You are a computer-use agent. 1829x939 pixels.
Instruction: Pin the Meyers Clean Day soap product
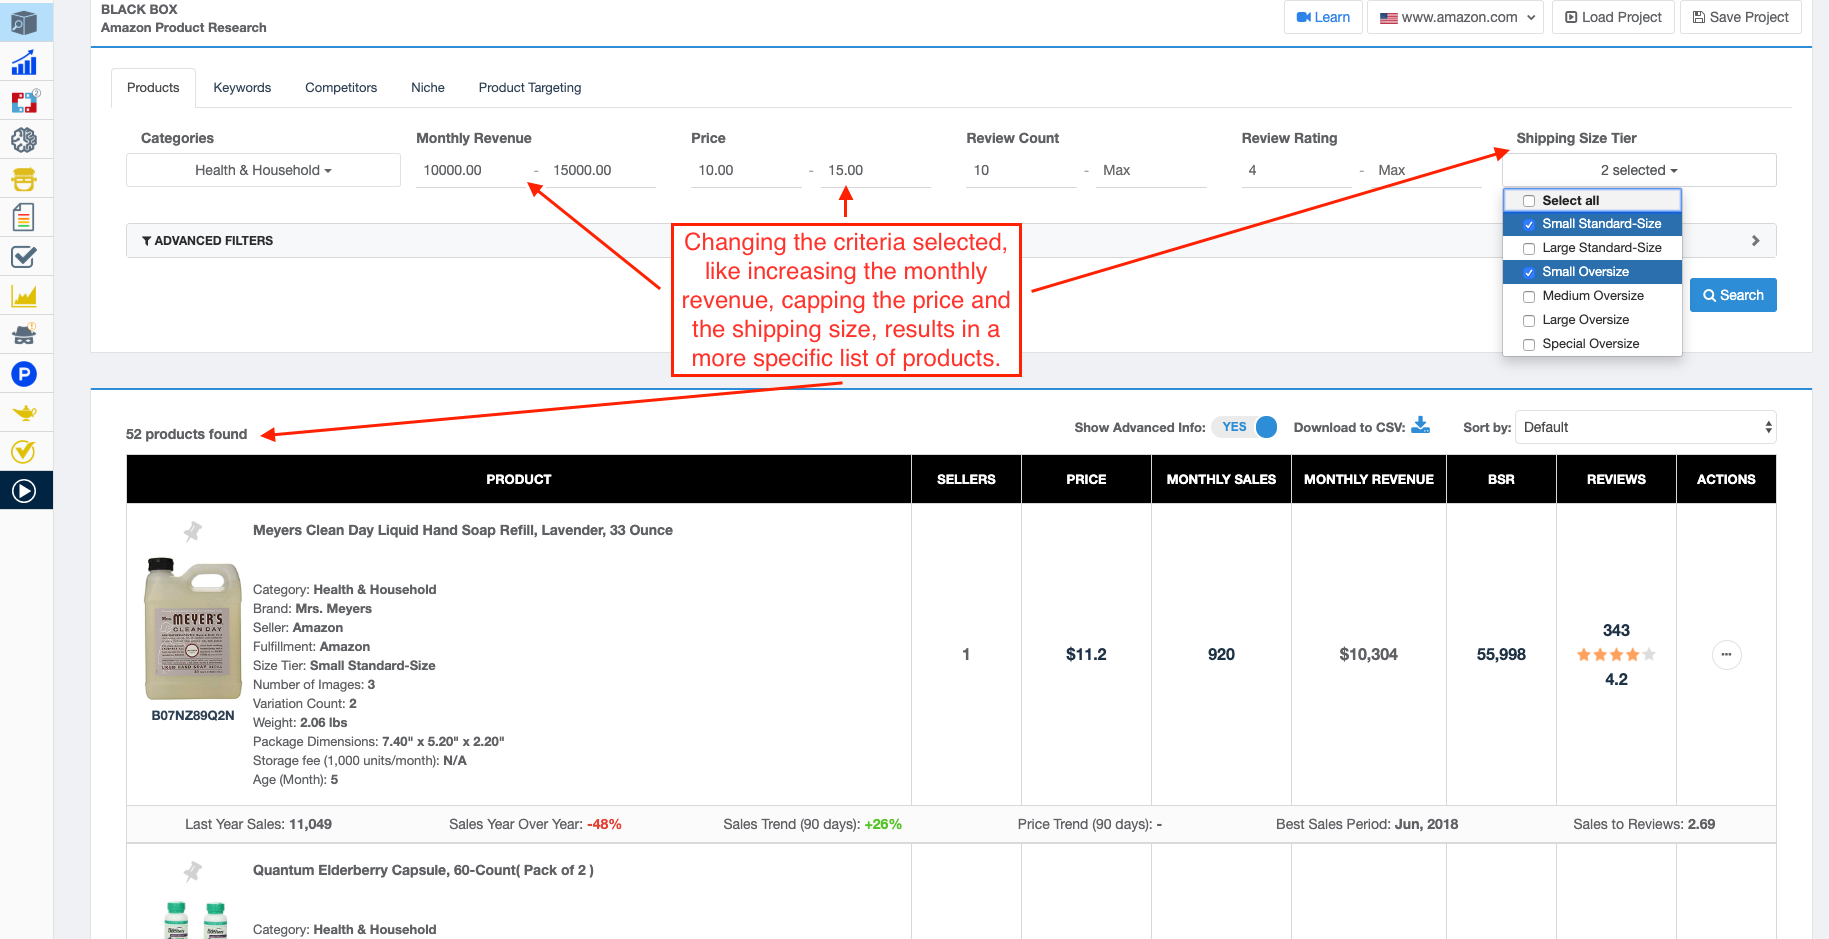193,531
